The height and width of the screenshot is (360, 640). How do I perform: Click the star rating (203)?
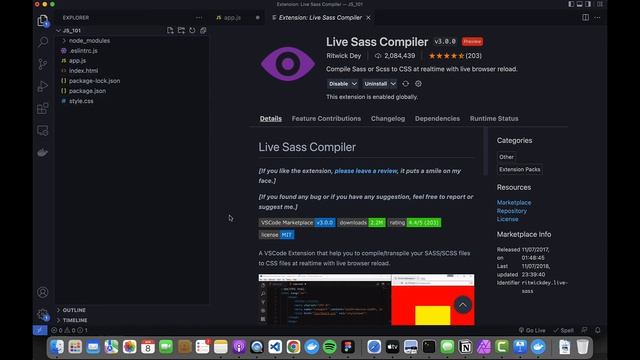pos(455,56)
